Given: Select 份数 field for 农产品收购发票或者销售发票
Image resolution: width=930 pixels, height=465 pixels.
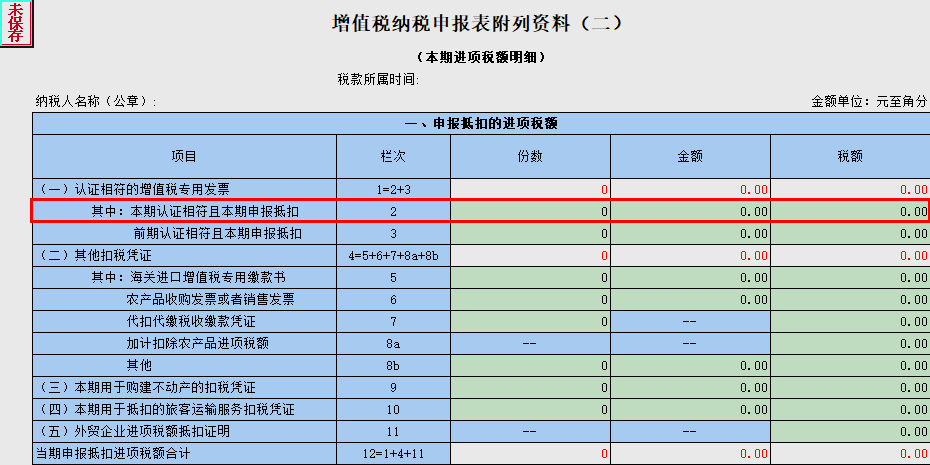Looking at the screenshot, I should (530, 300).
